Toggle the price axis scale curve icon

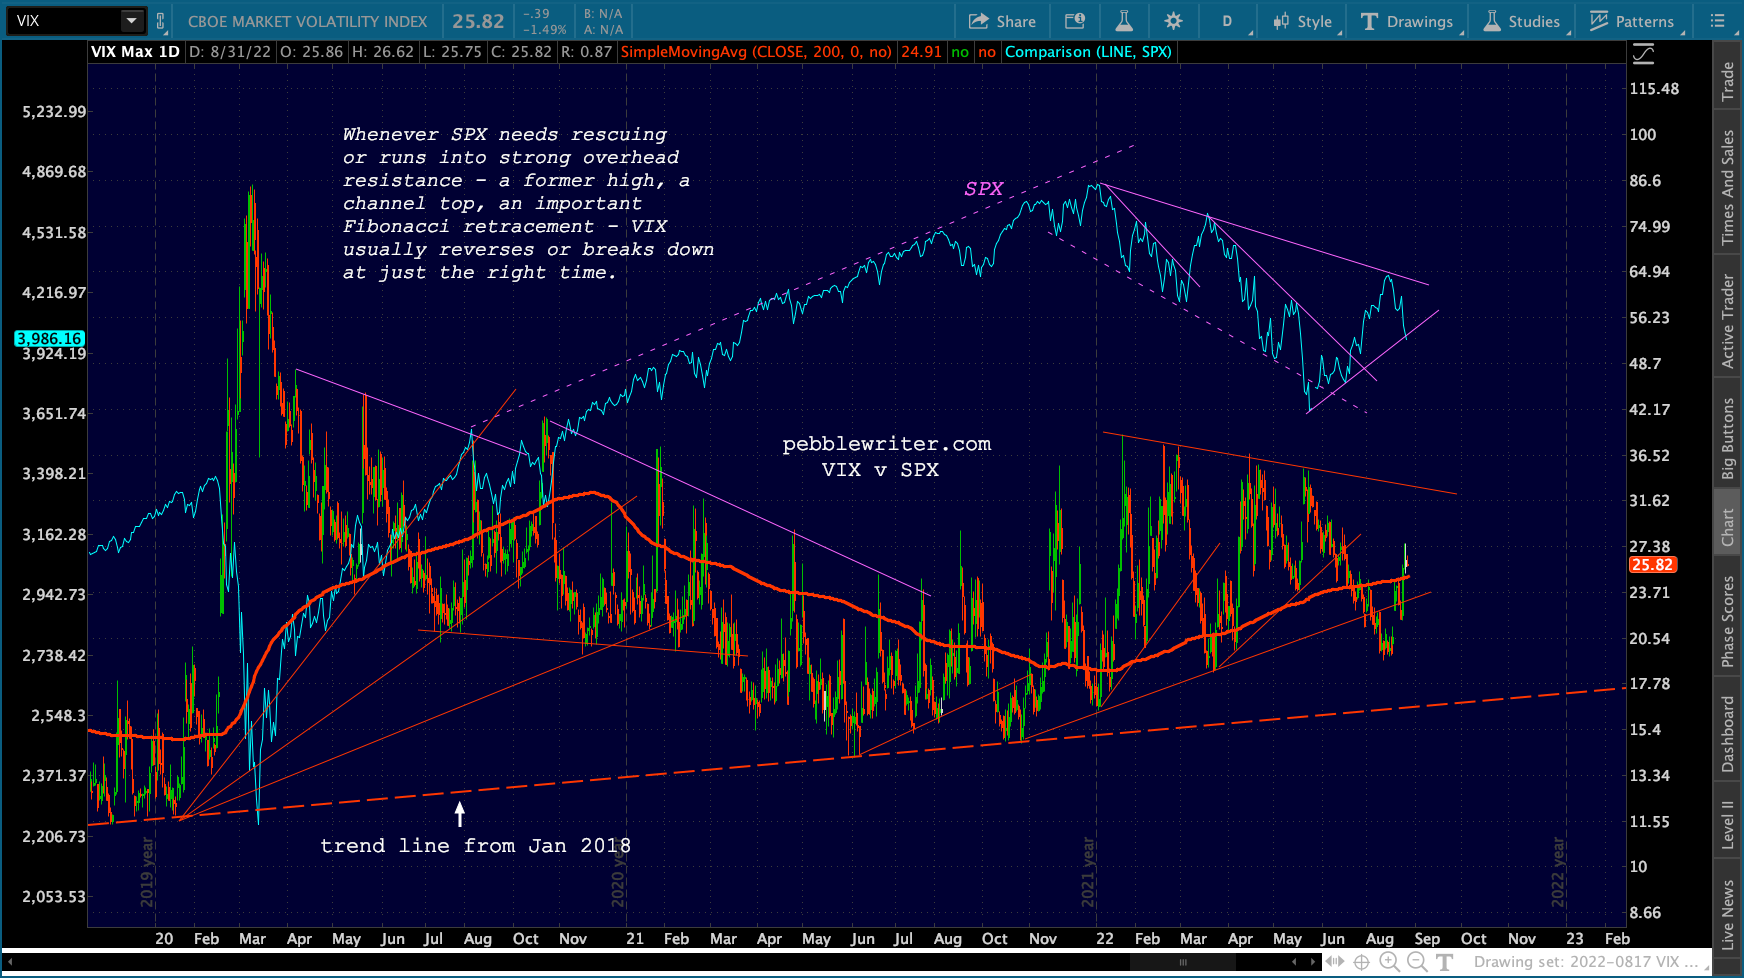(x=1643, y=54)
